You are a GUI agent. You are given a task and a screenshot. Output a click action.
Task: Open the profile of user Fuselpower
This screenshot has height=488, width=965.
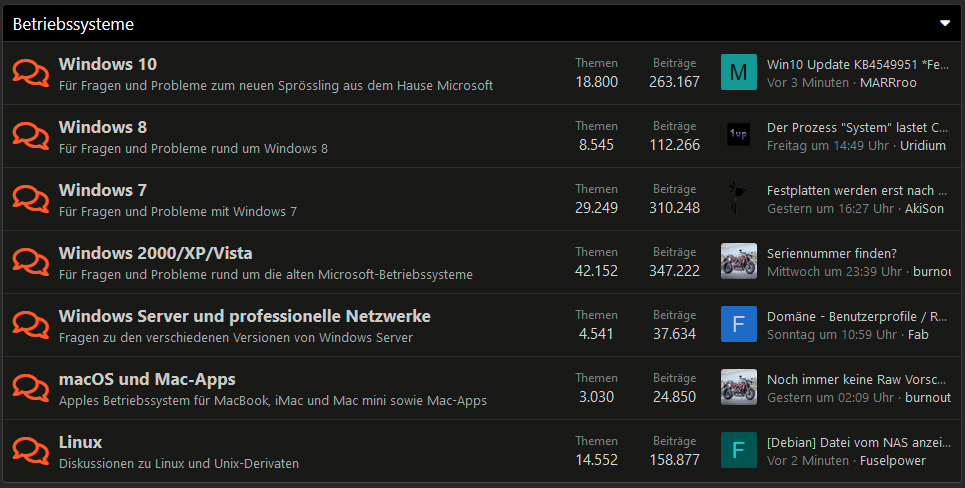coord(892,460)
